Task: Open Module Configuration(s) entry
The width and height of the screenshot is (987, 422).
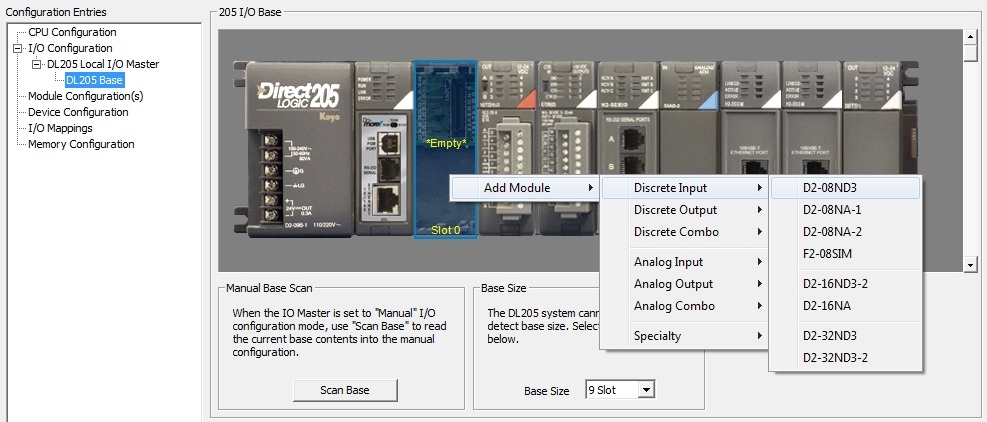Action: [86, 96]
